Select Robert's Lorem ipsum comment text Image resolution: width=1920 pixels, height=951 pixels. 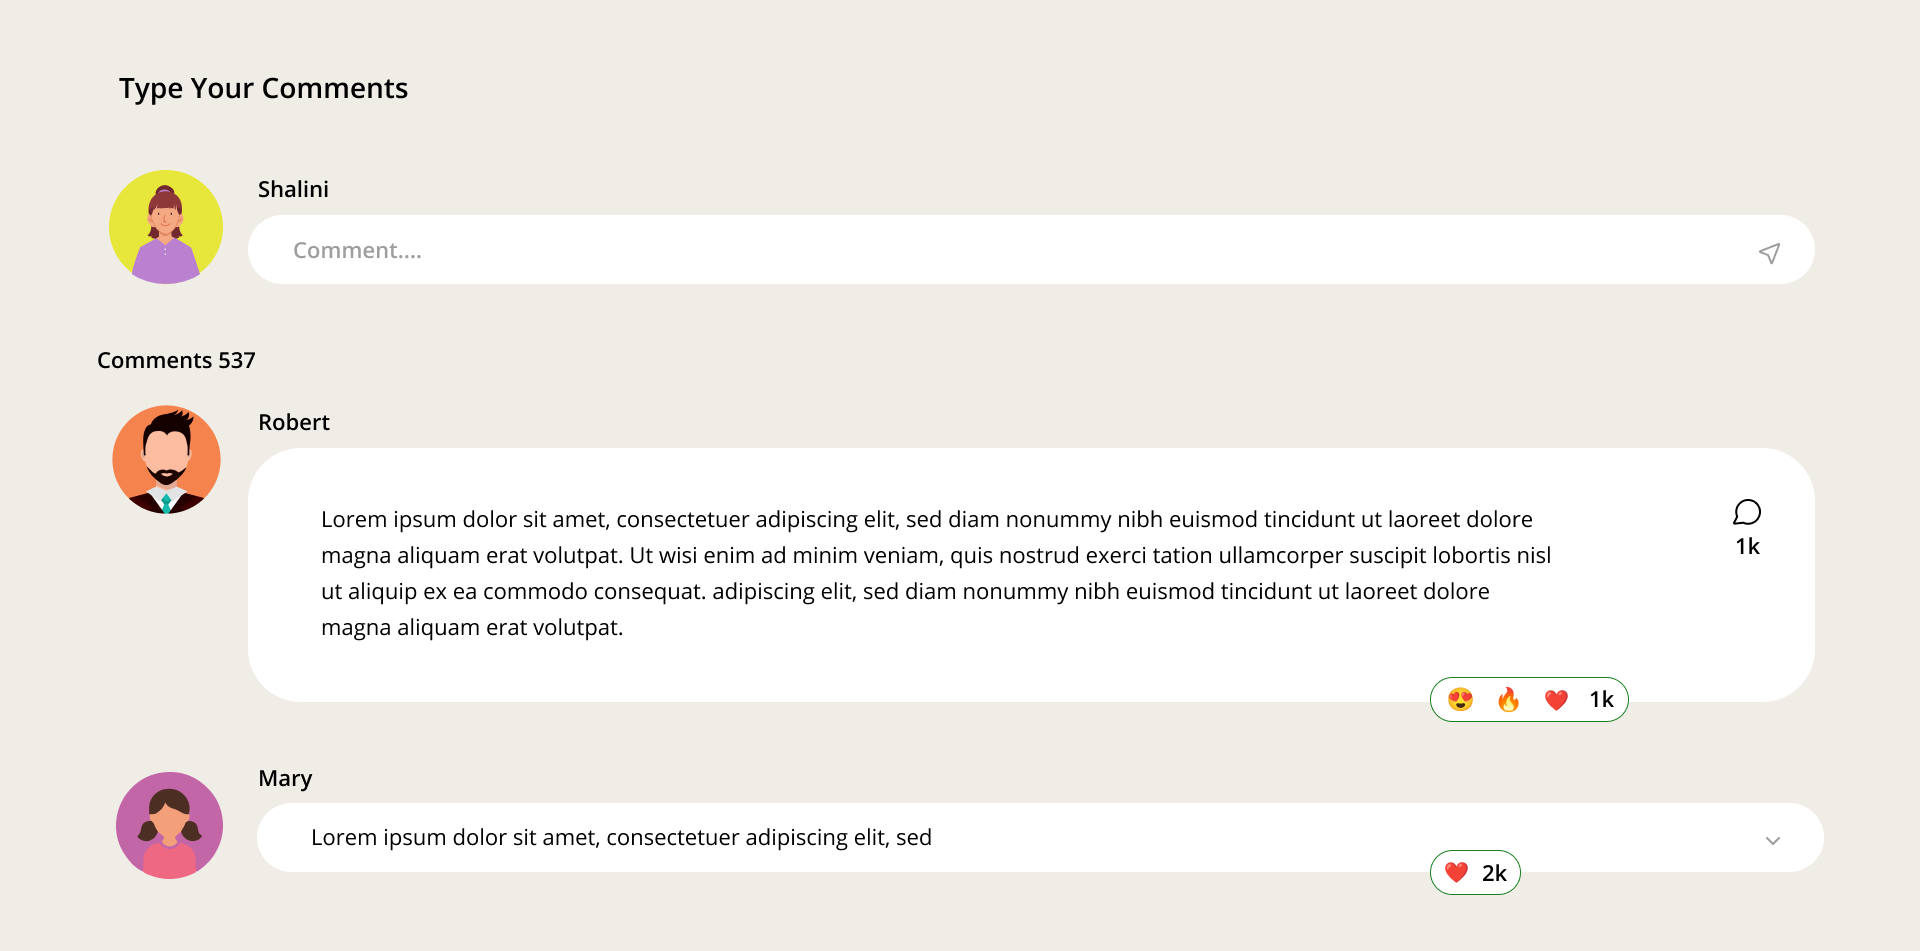[936, 573]
